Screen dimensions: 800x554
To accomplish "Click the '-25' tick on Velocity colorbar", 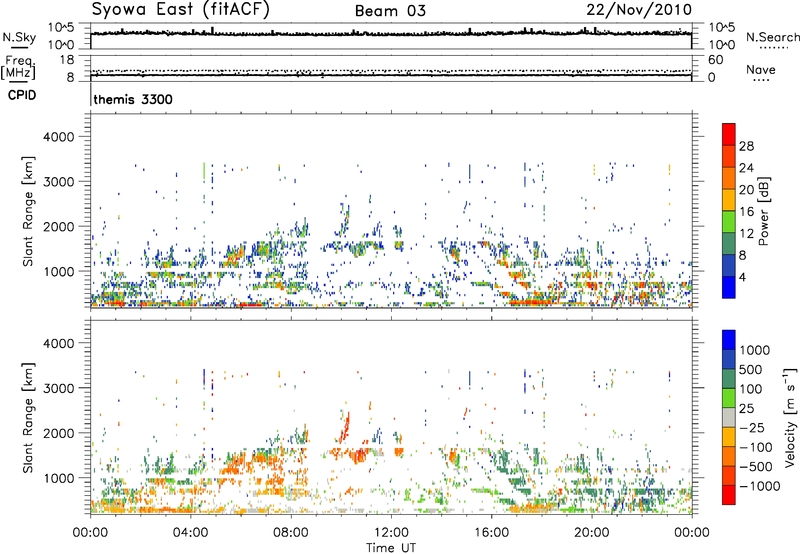I will click(752, 427).
